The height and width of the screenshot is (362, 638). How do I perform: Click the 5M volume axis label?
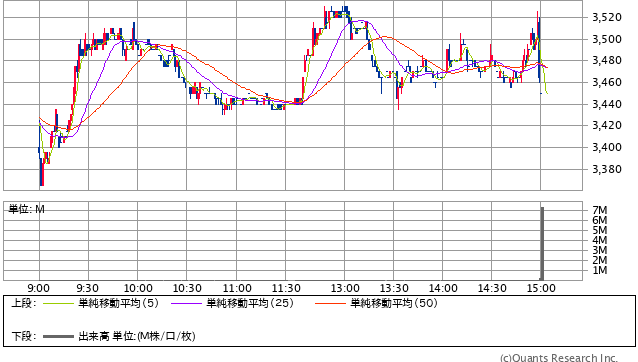click(600, 230)
